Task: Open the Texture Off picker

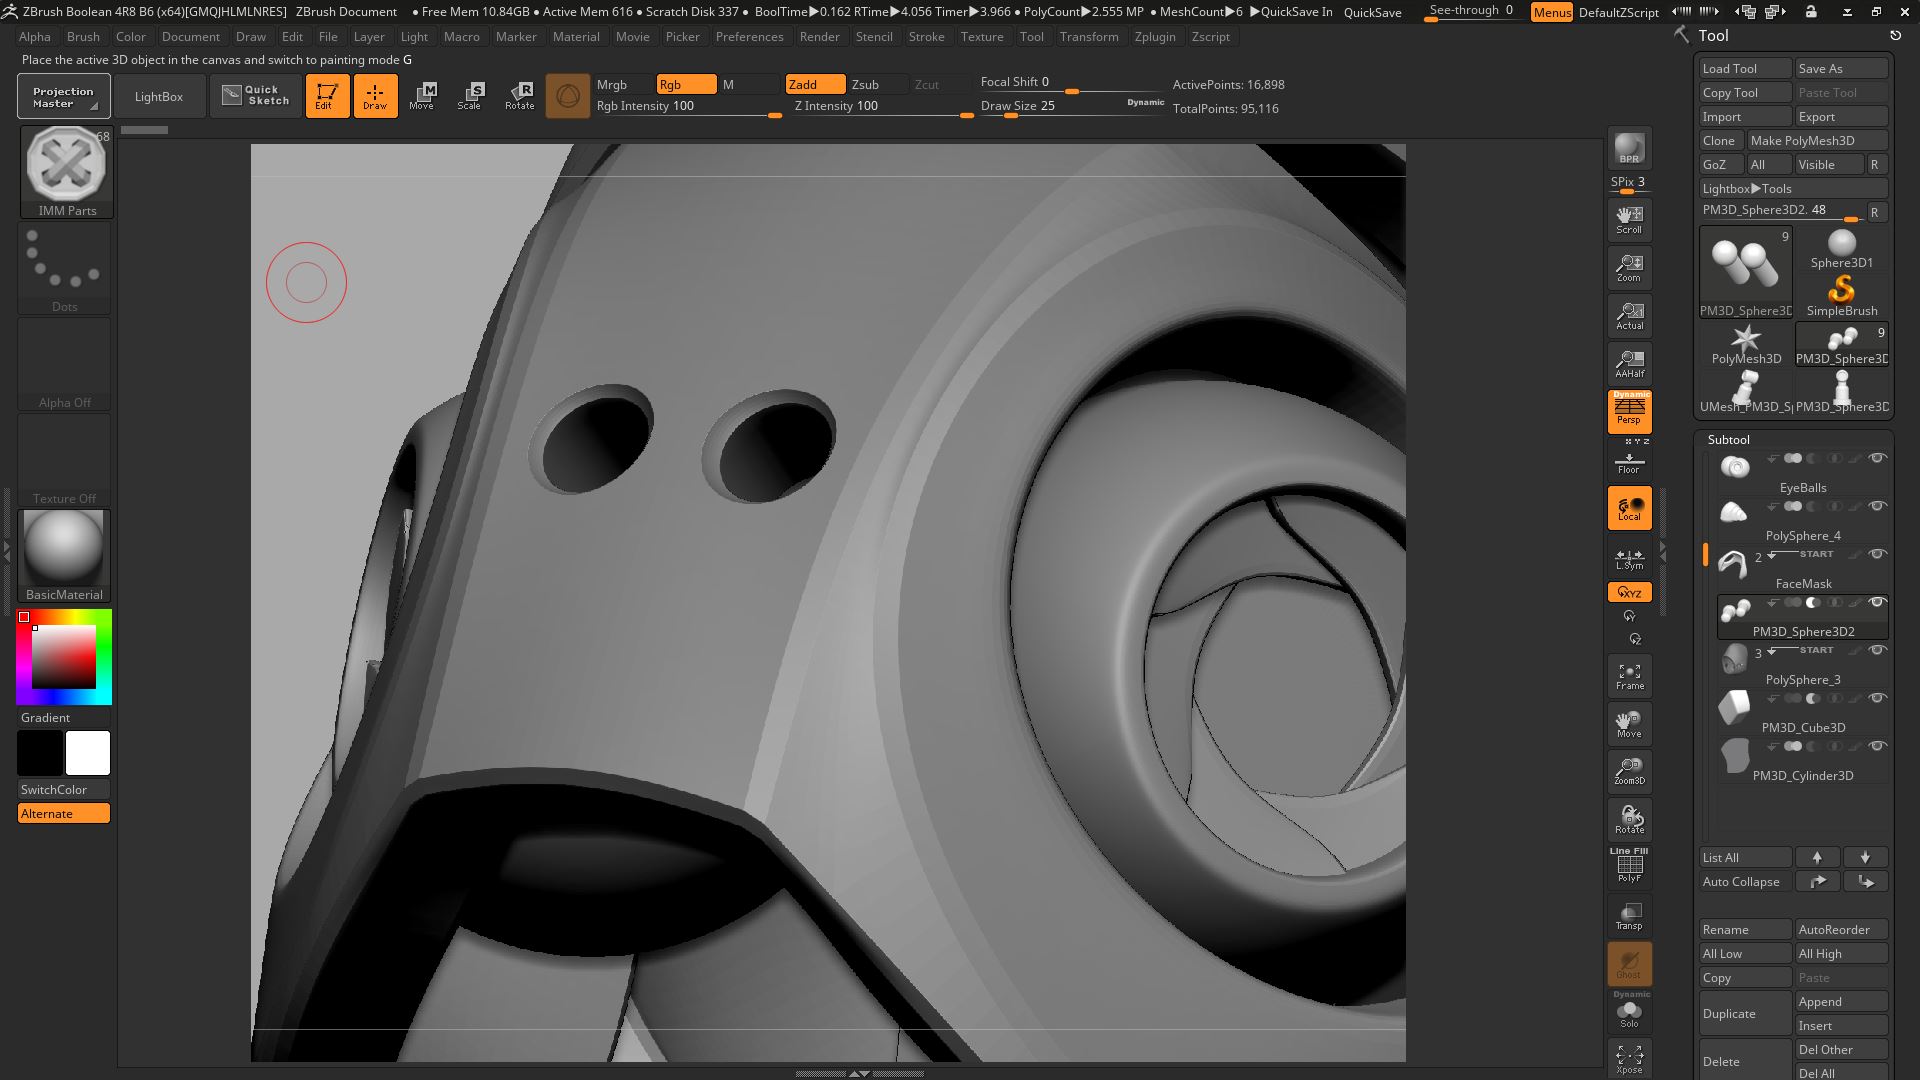Action: 64,460
